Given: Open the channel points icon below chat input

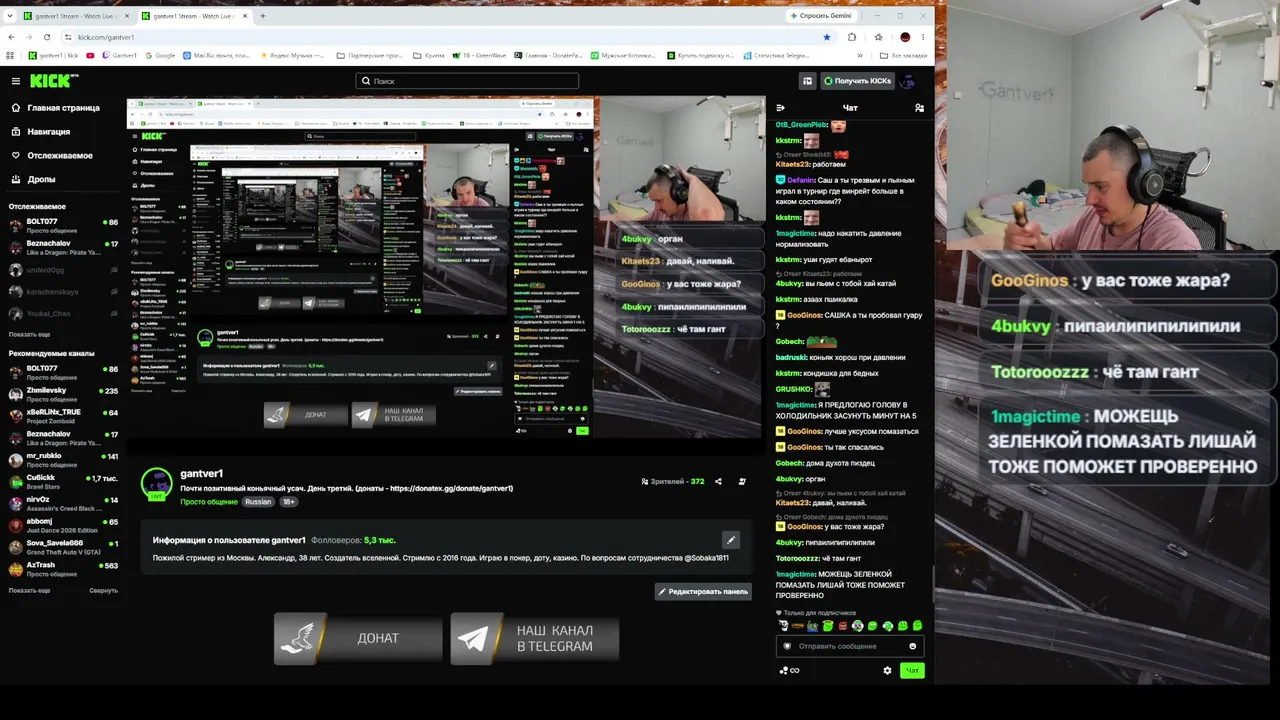Looking at the screenshot, I should pos(789,670).
